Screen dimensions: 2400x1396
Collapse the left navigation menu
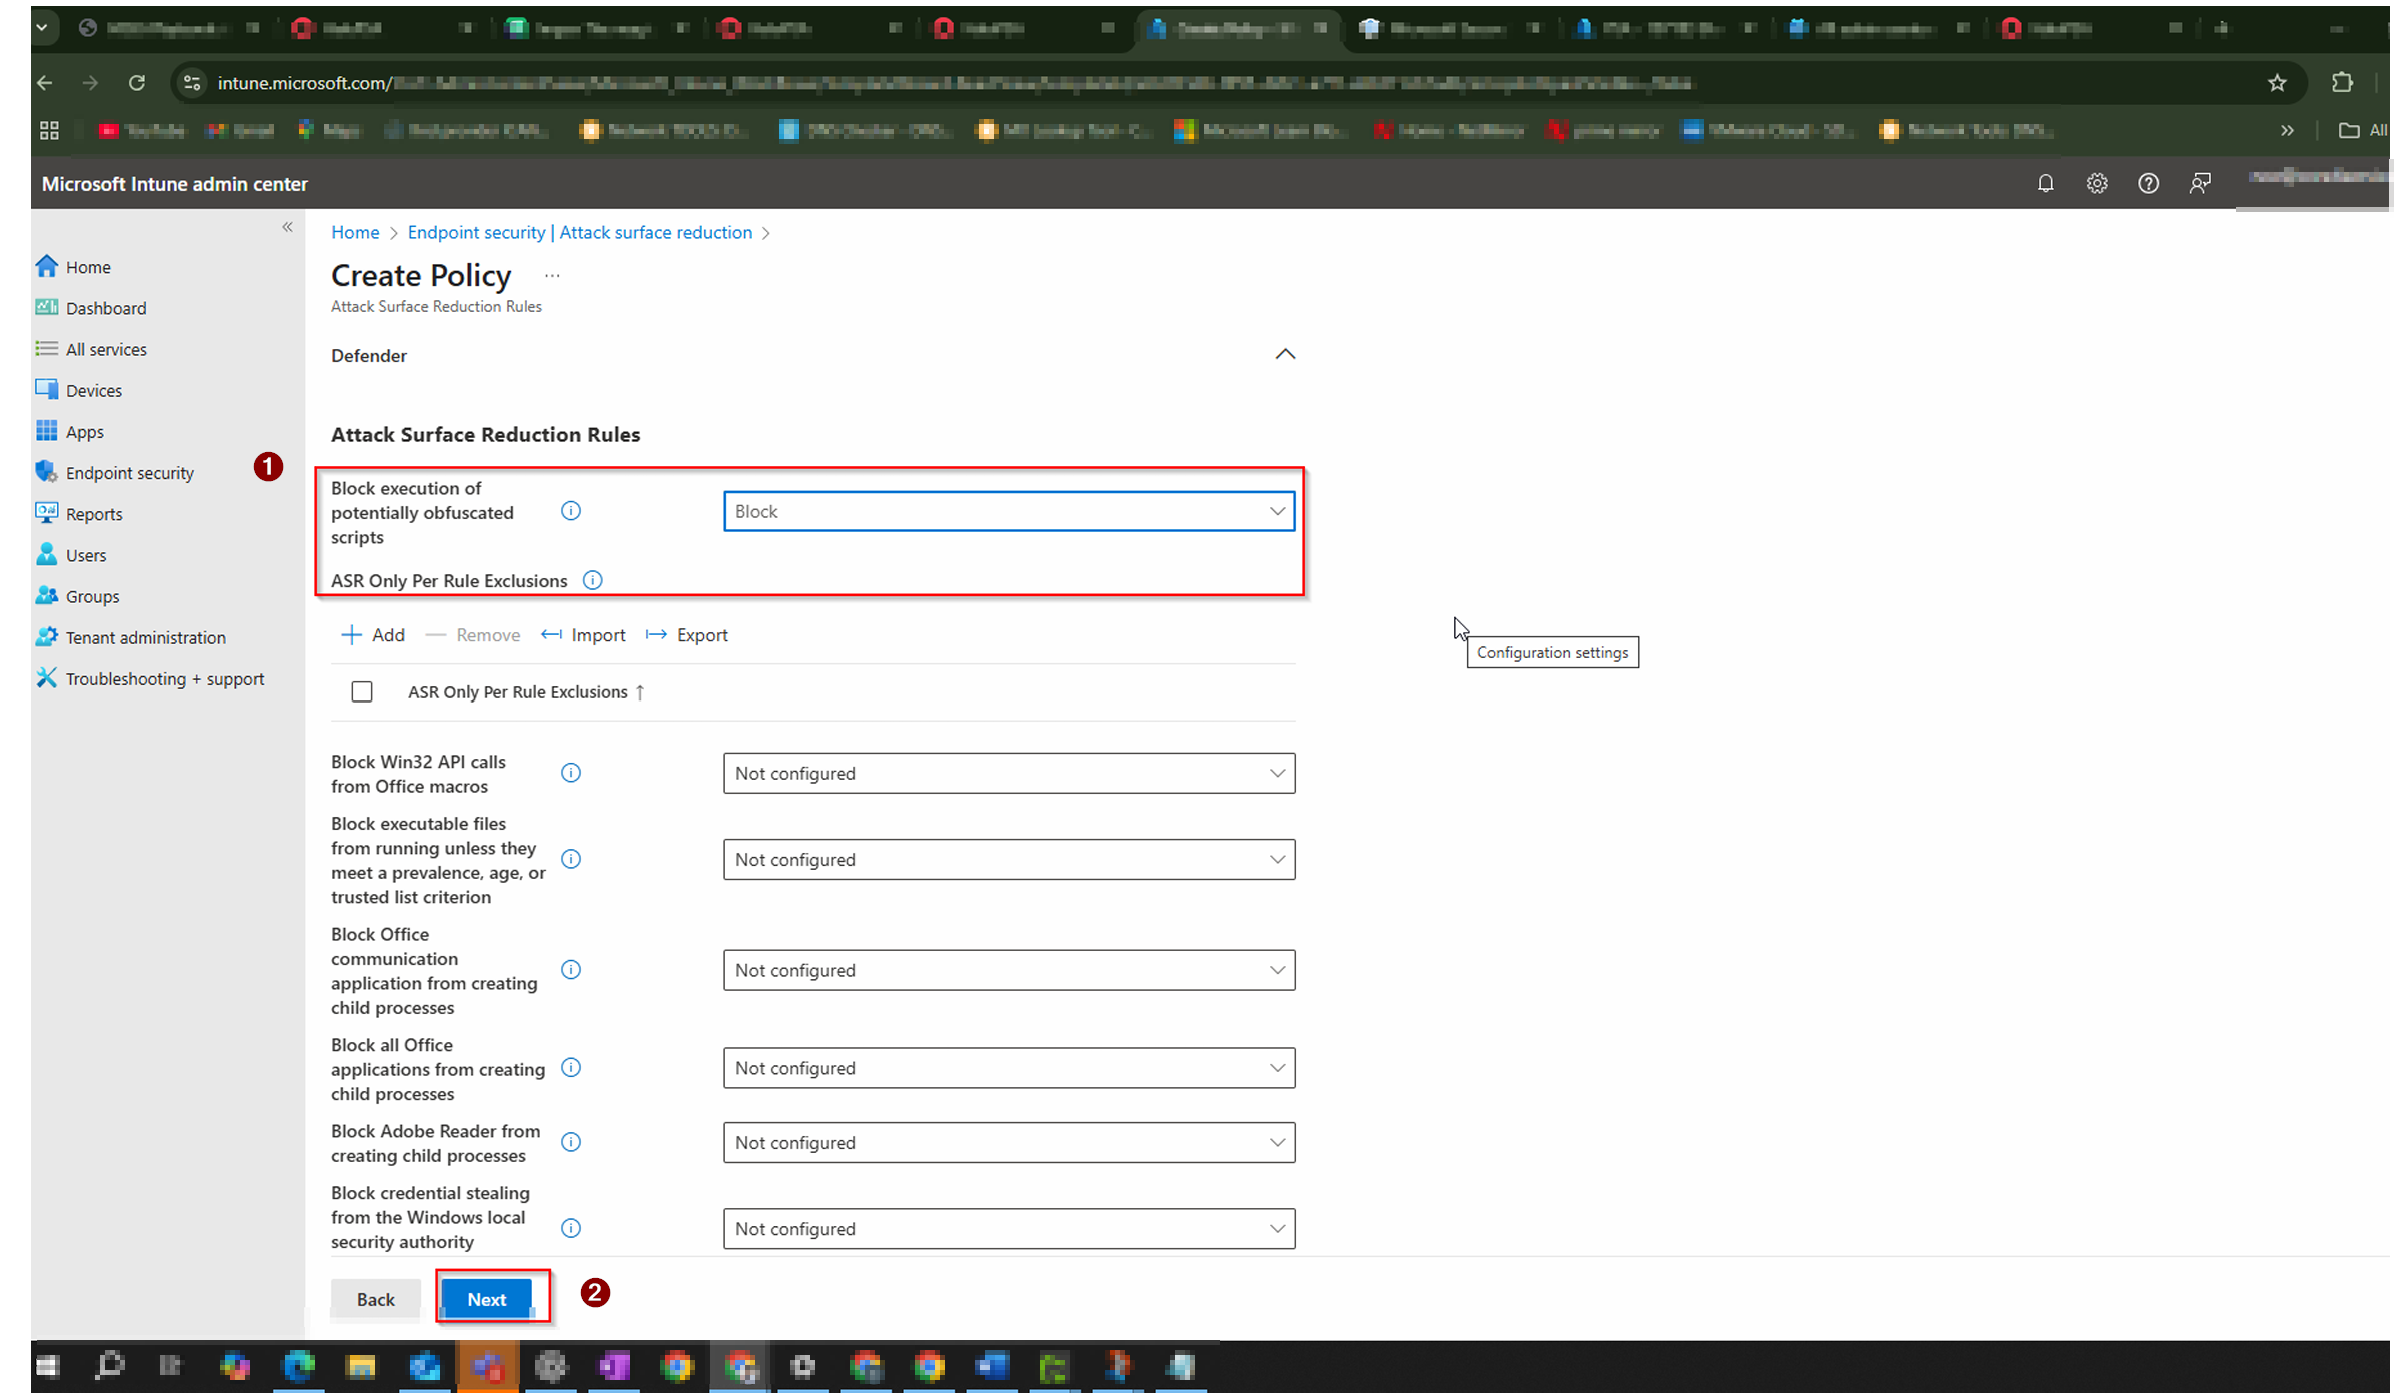coord(287,227)
